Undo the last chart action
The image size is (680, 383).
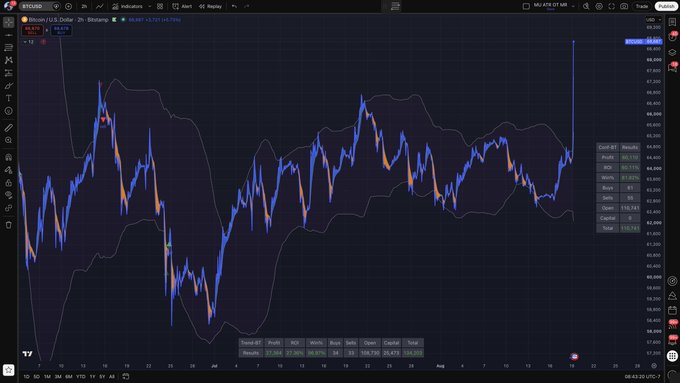coord(234,7)
